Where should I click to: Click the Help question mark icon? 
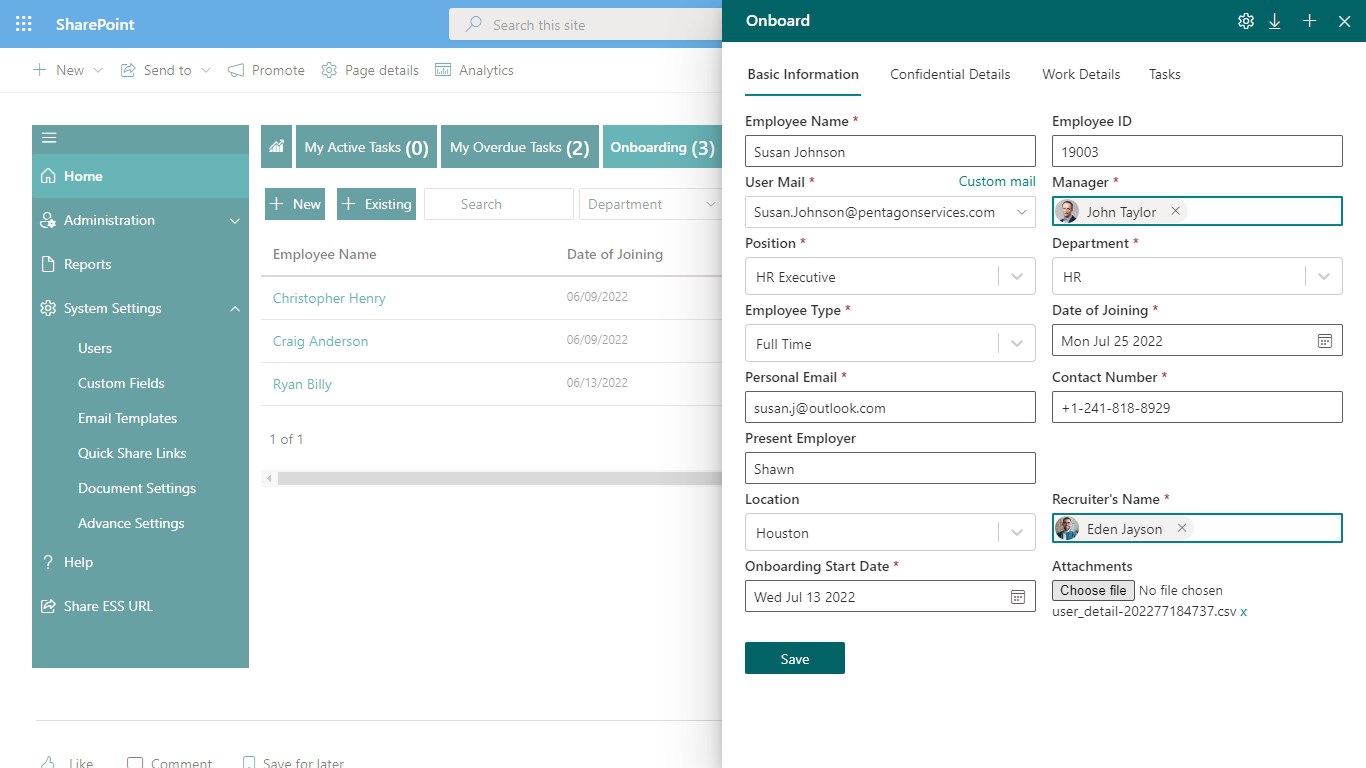click(x=48, y=562)
